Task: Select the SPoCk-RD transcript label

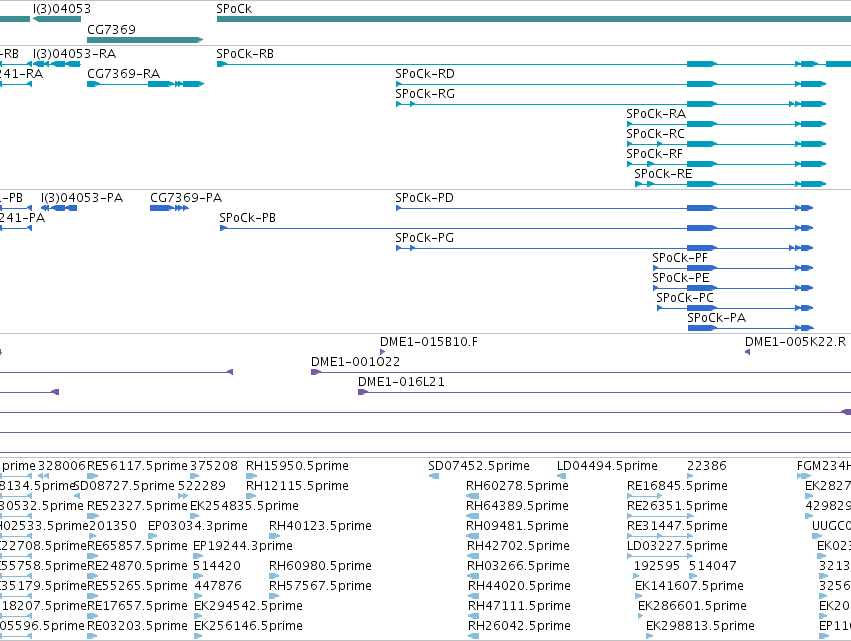Action: (425, 74)
